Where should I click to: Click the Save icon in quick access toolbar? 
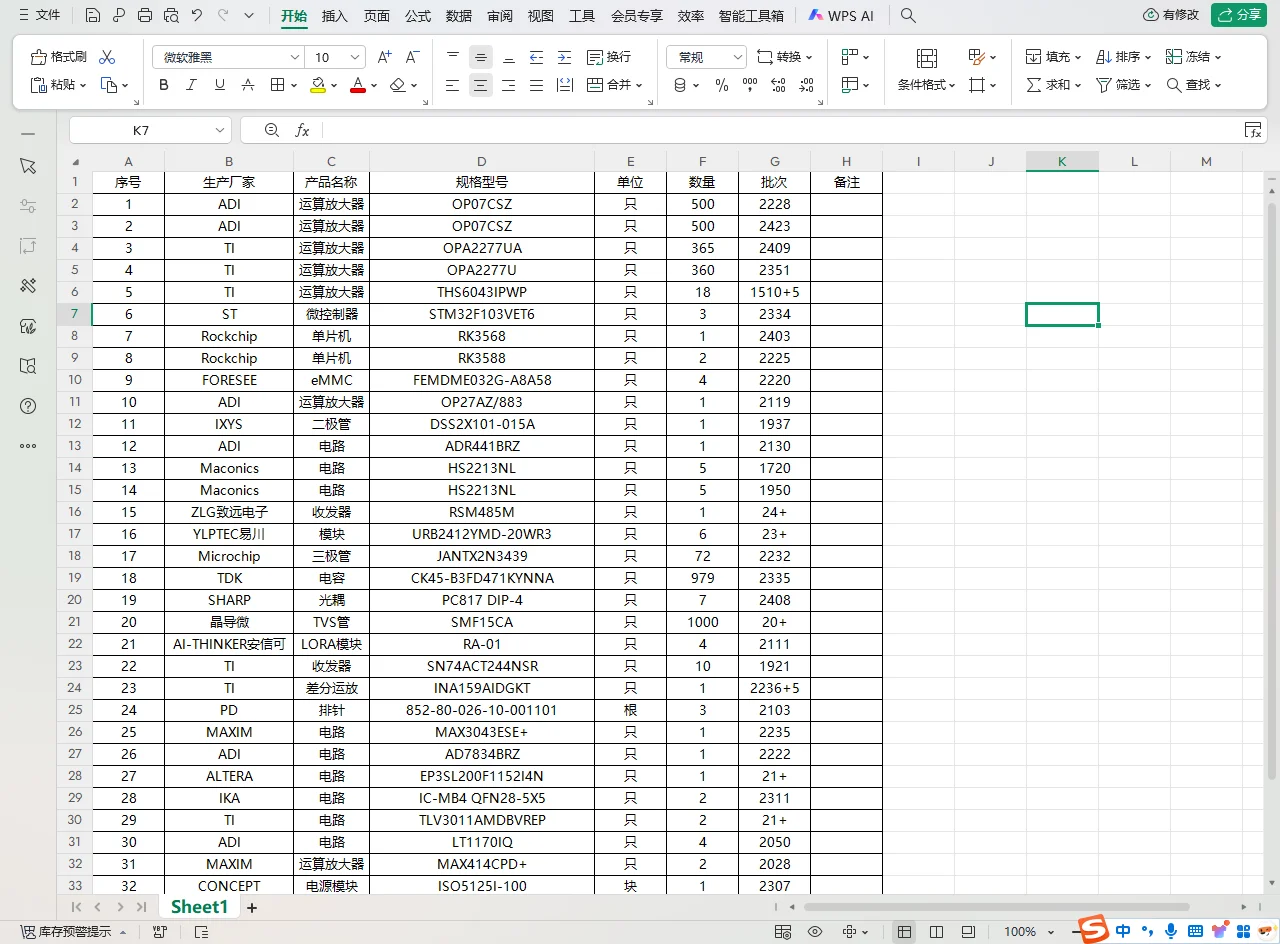coord(93,16)
